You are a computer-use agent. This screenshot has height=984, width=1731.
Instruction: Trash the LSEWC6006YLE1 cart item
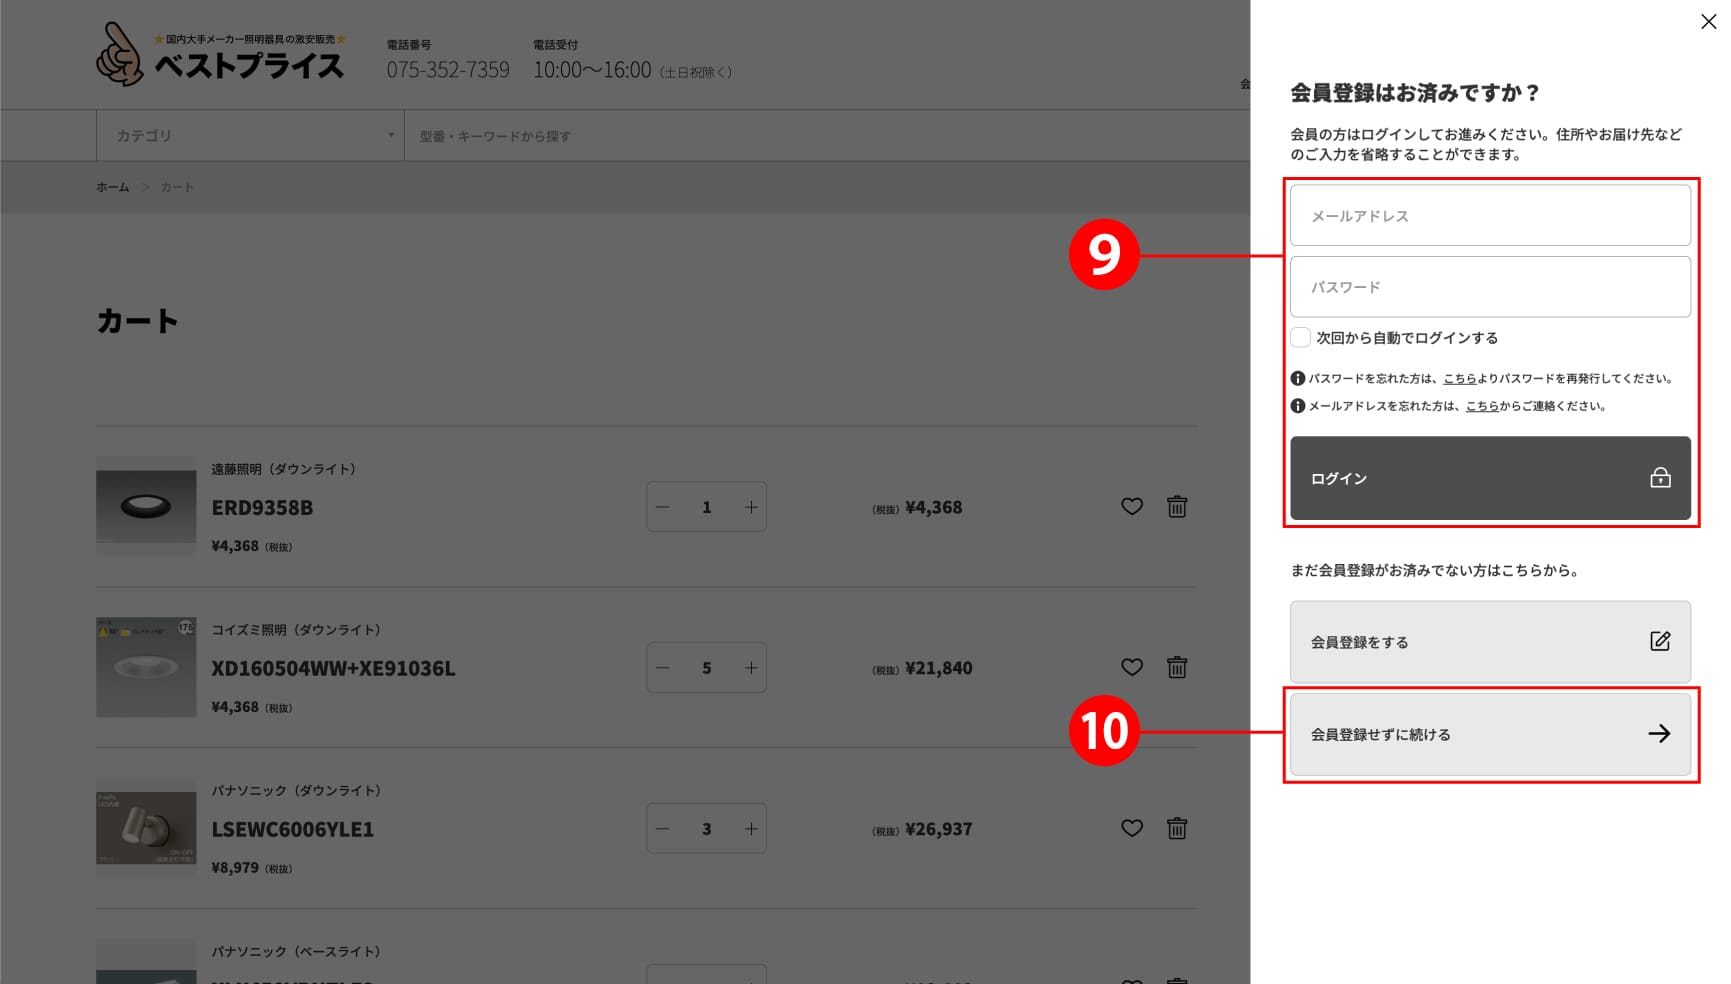click(1177, 828)
